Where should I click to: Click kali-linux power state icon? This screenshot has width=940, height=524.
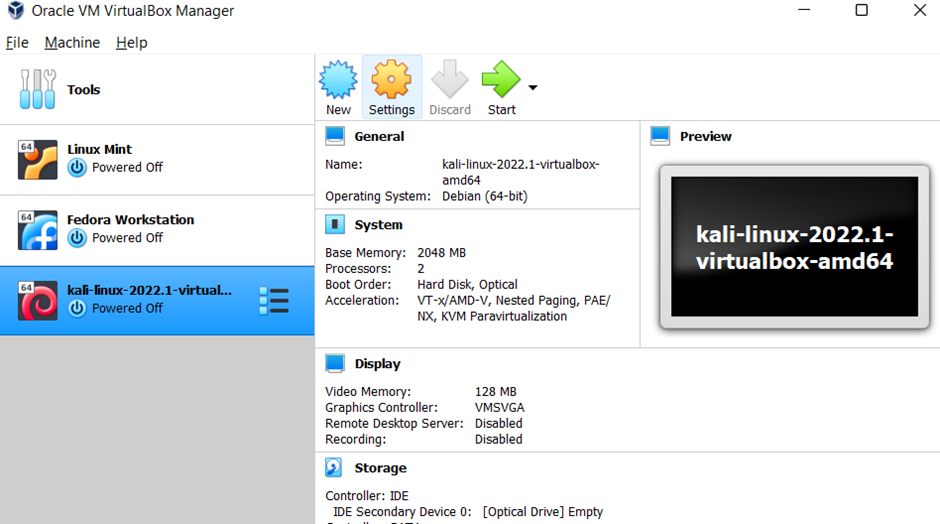(77, 308)
